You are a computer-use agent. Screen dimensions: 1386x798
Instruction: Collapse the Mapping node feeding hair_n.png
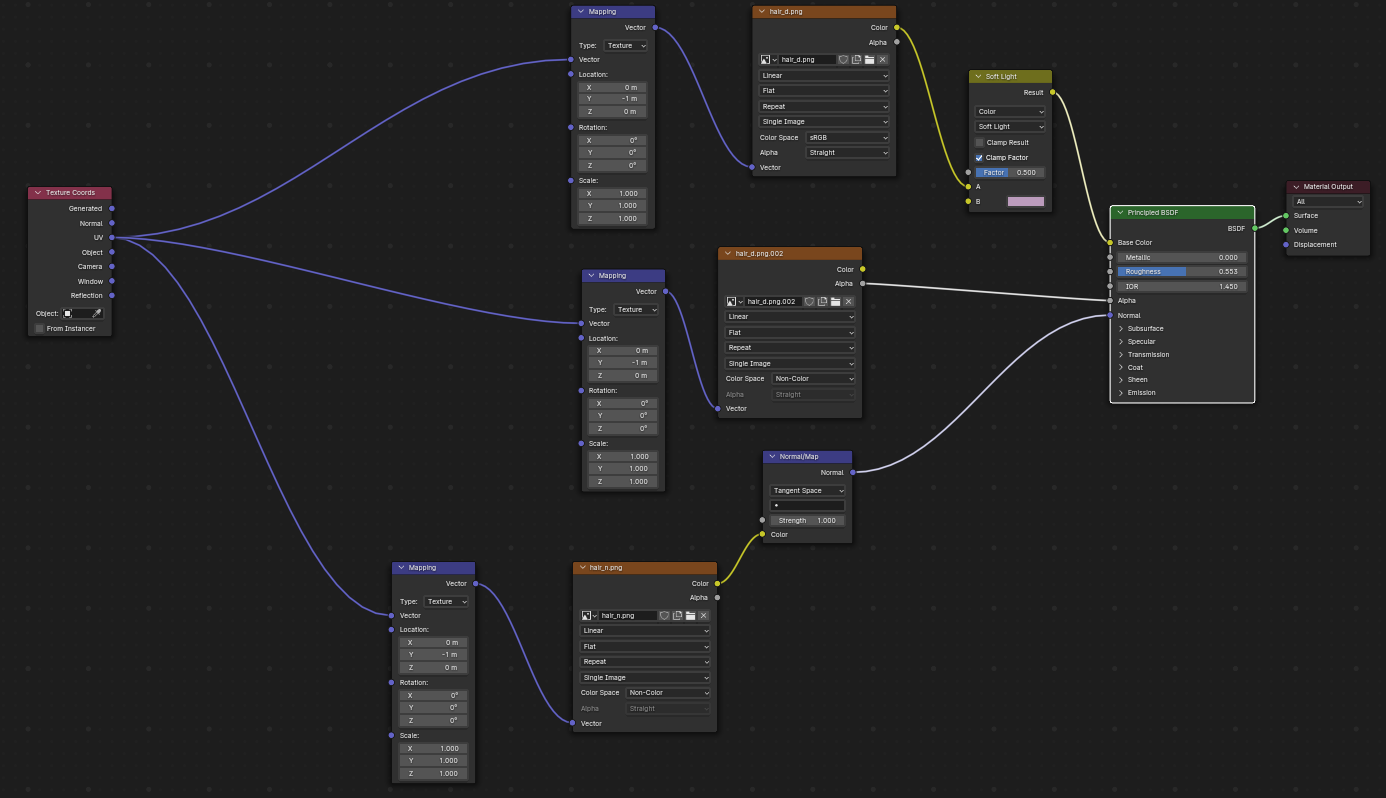401,567
